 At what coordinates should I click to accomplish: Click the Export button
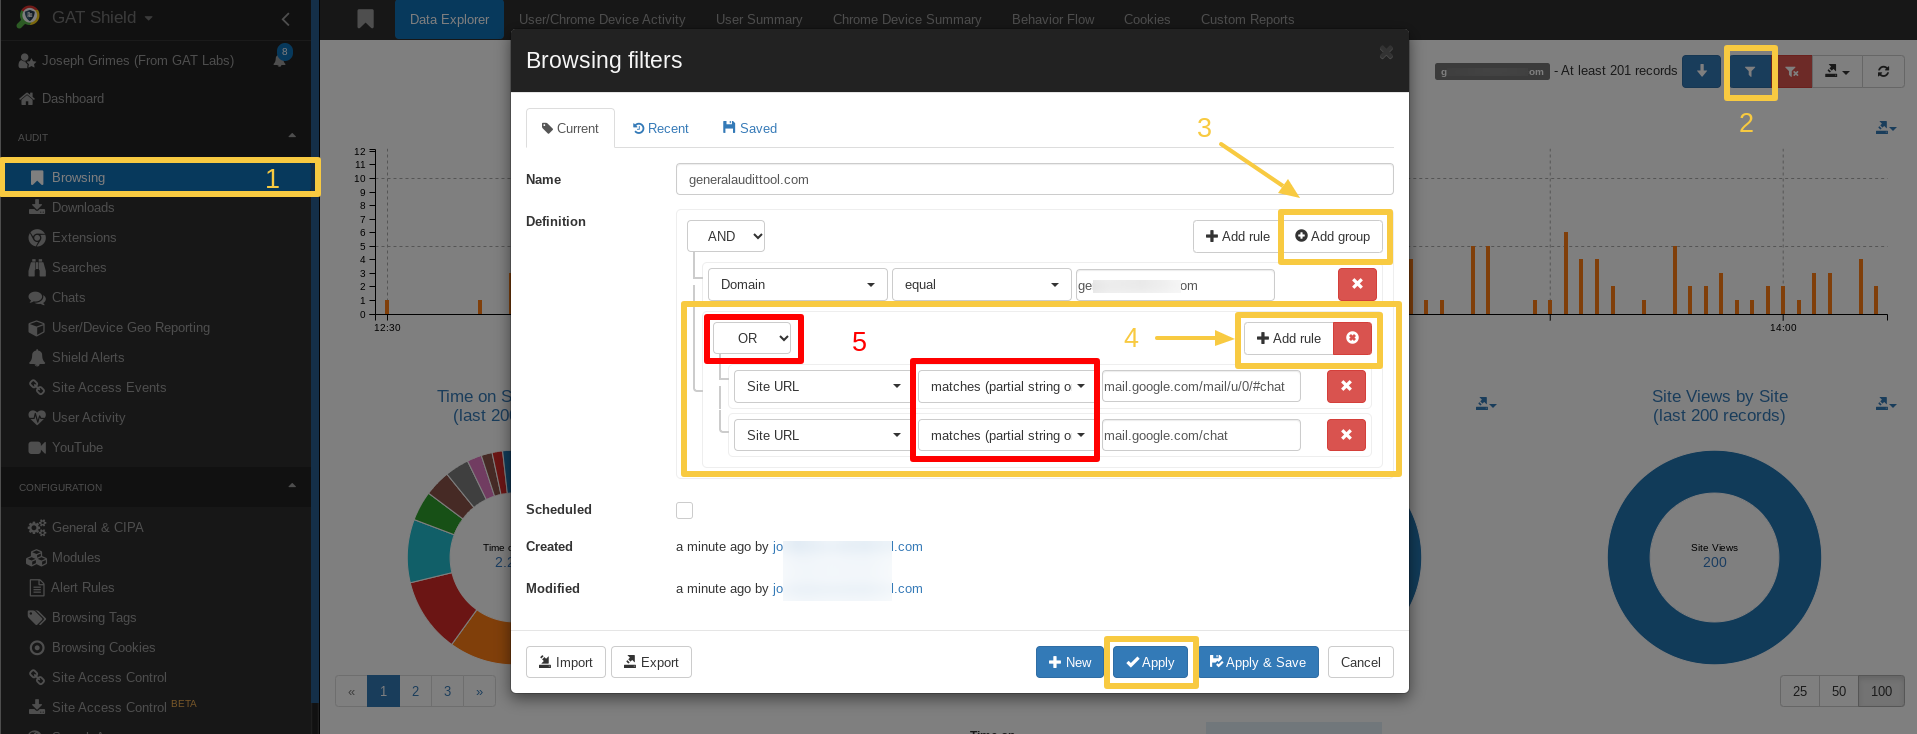pyautogui.click(x=651, y=662)
